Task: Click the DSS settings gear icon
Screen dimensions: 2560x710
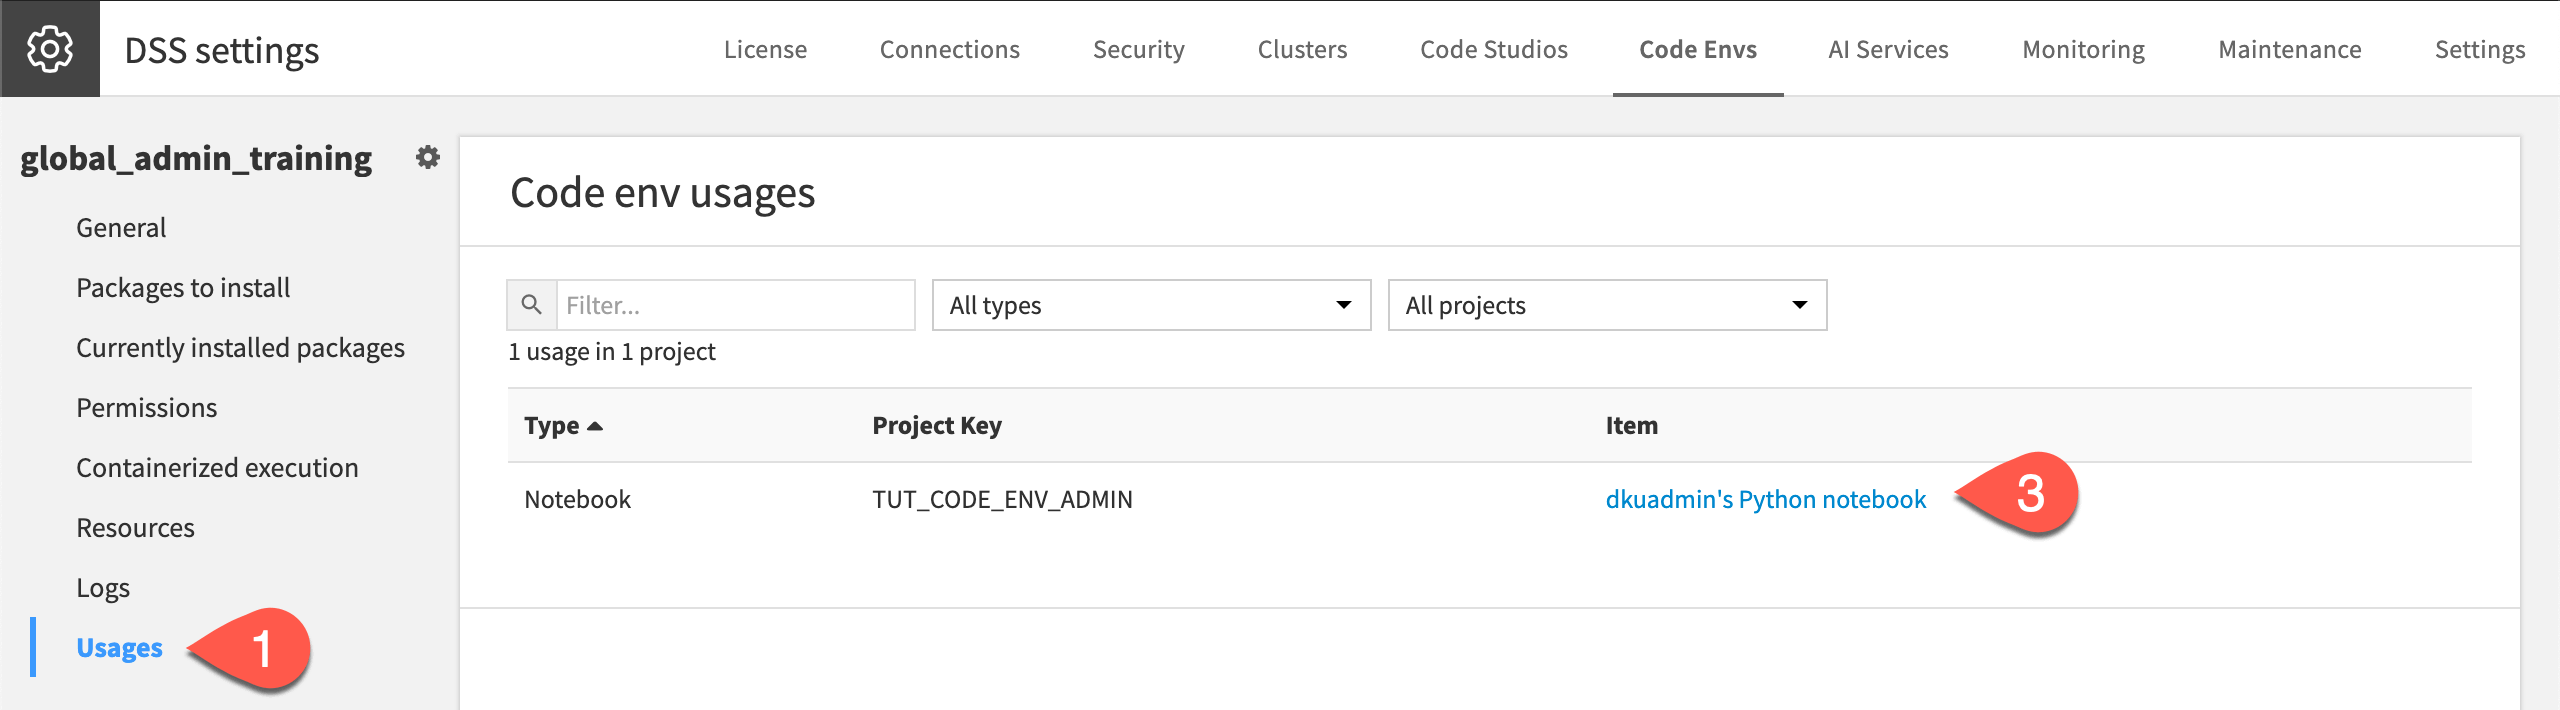Action: point(49,49)
